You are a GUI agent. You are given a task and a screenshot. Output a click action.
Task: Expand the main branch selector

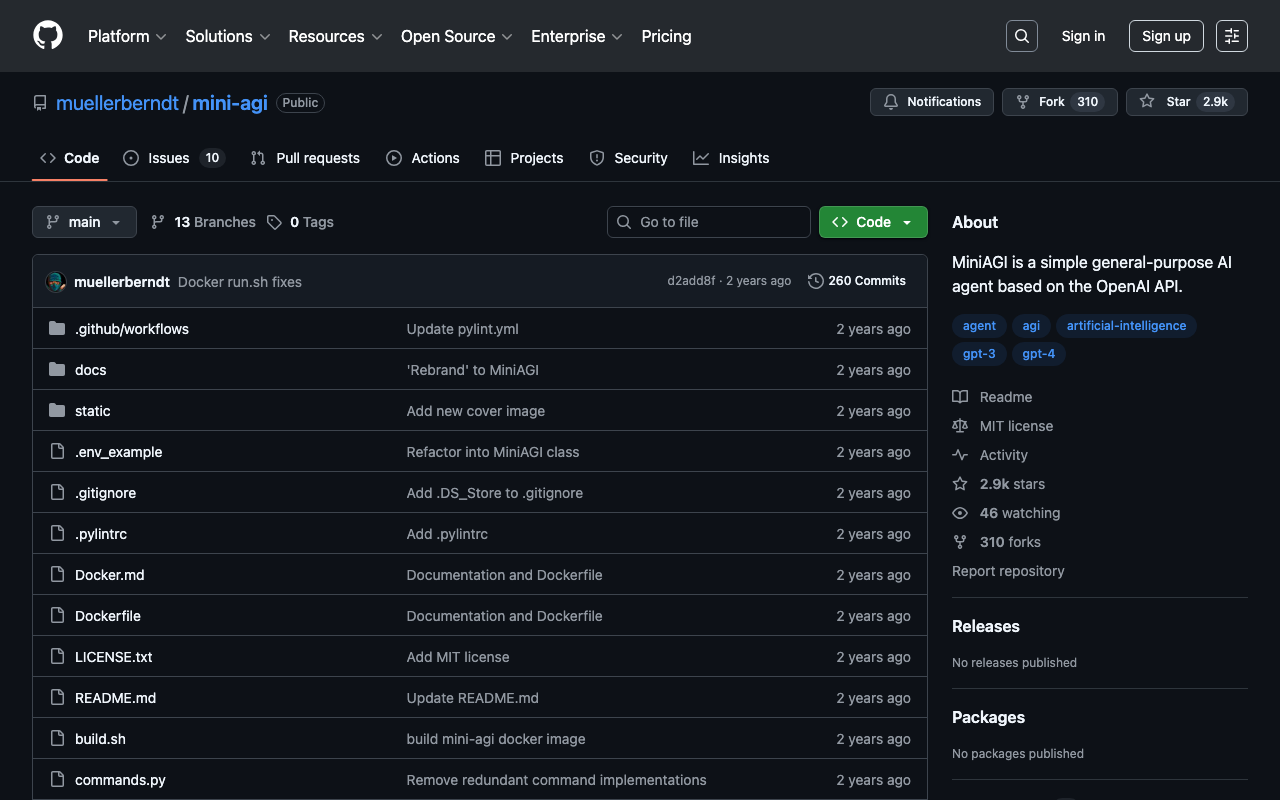(84, 222)
